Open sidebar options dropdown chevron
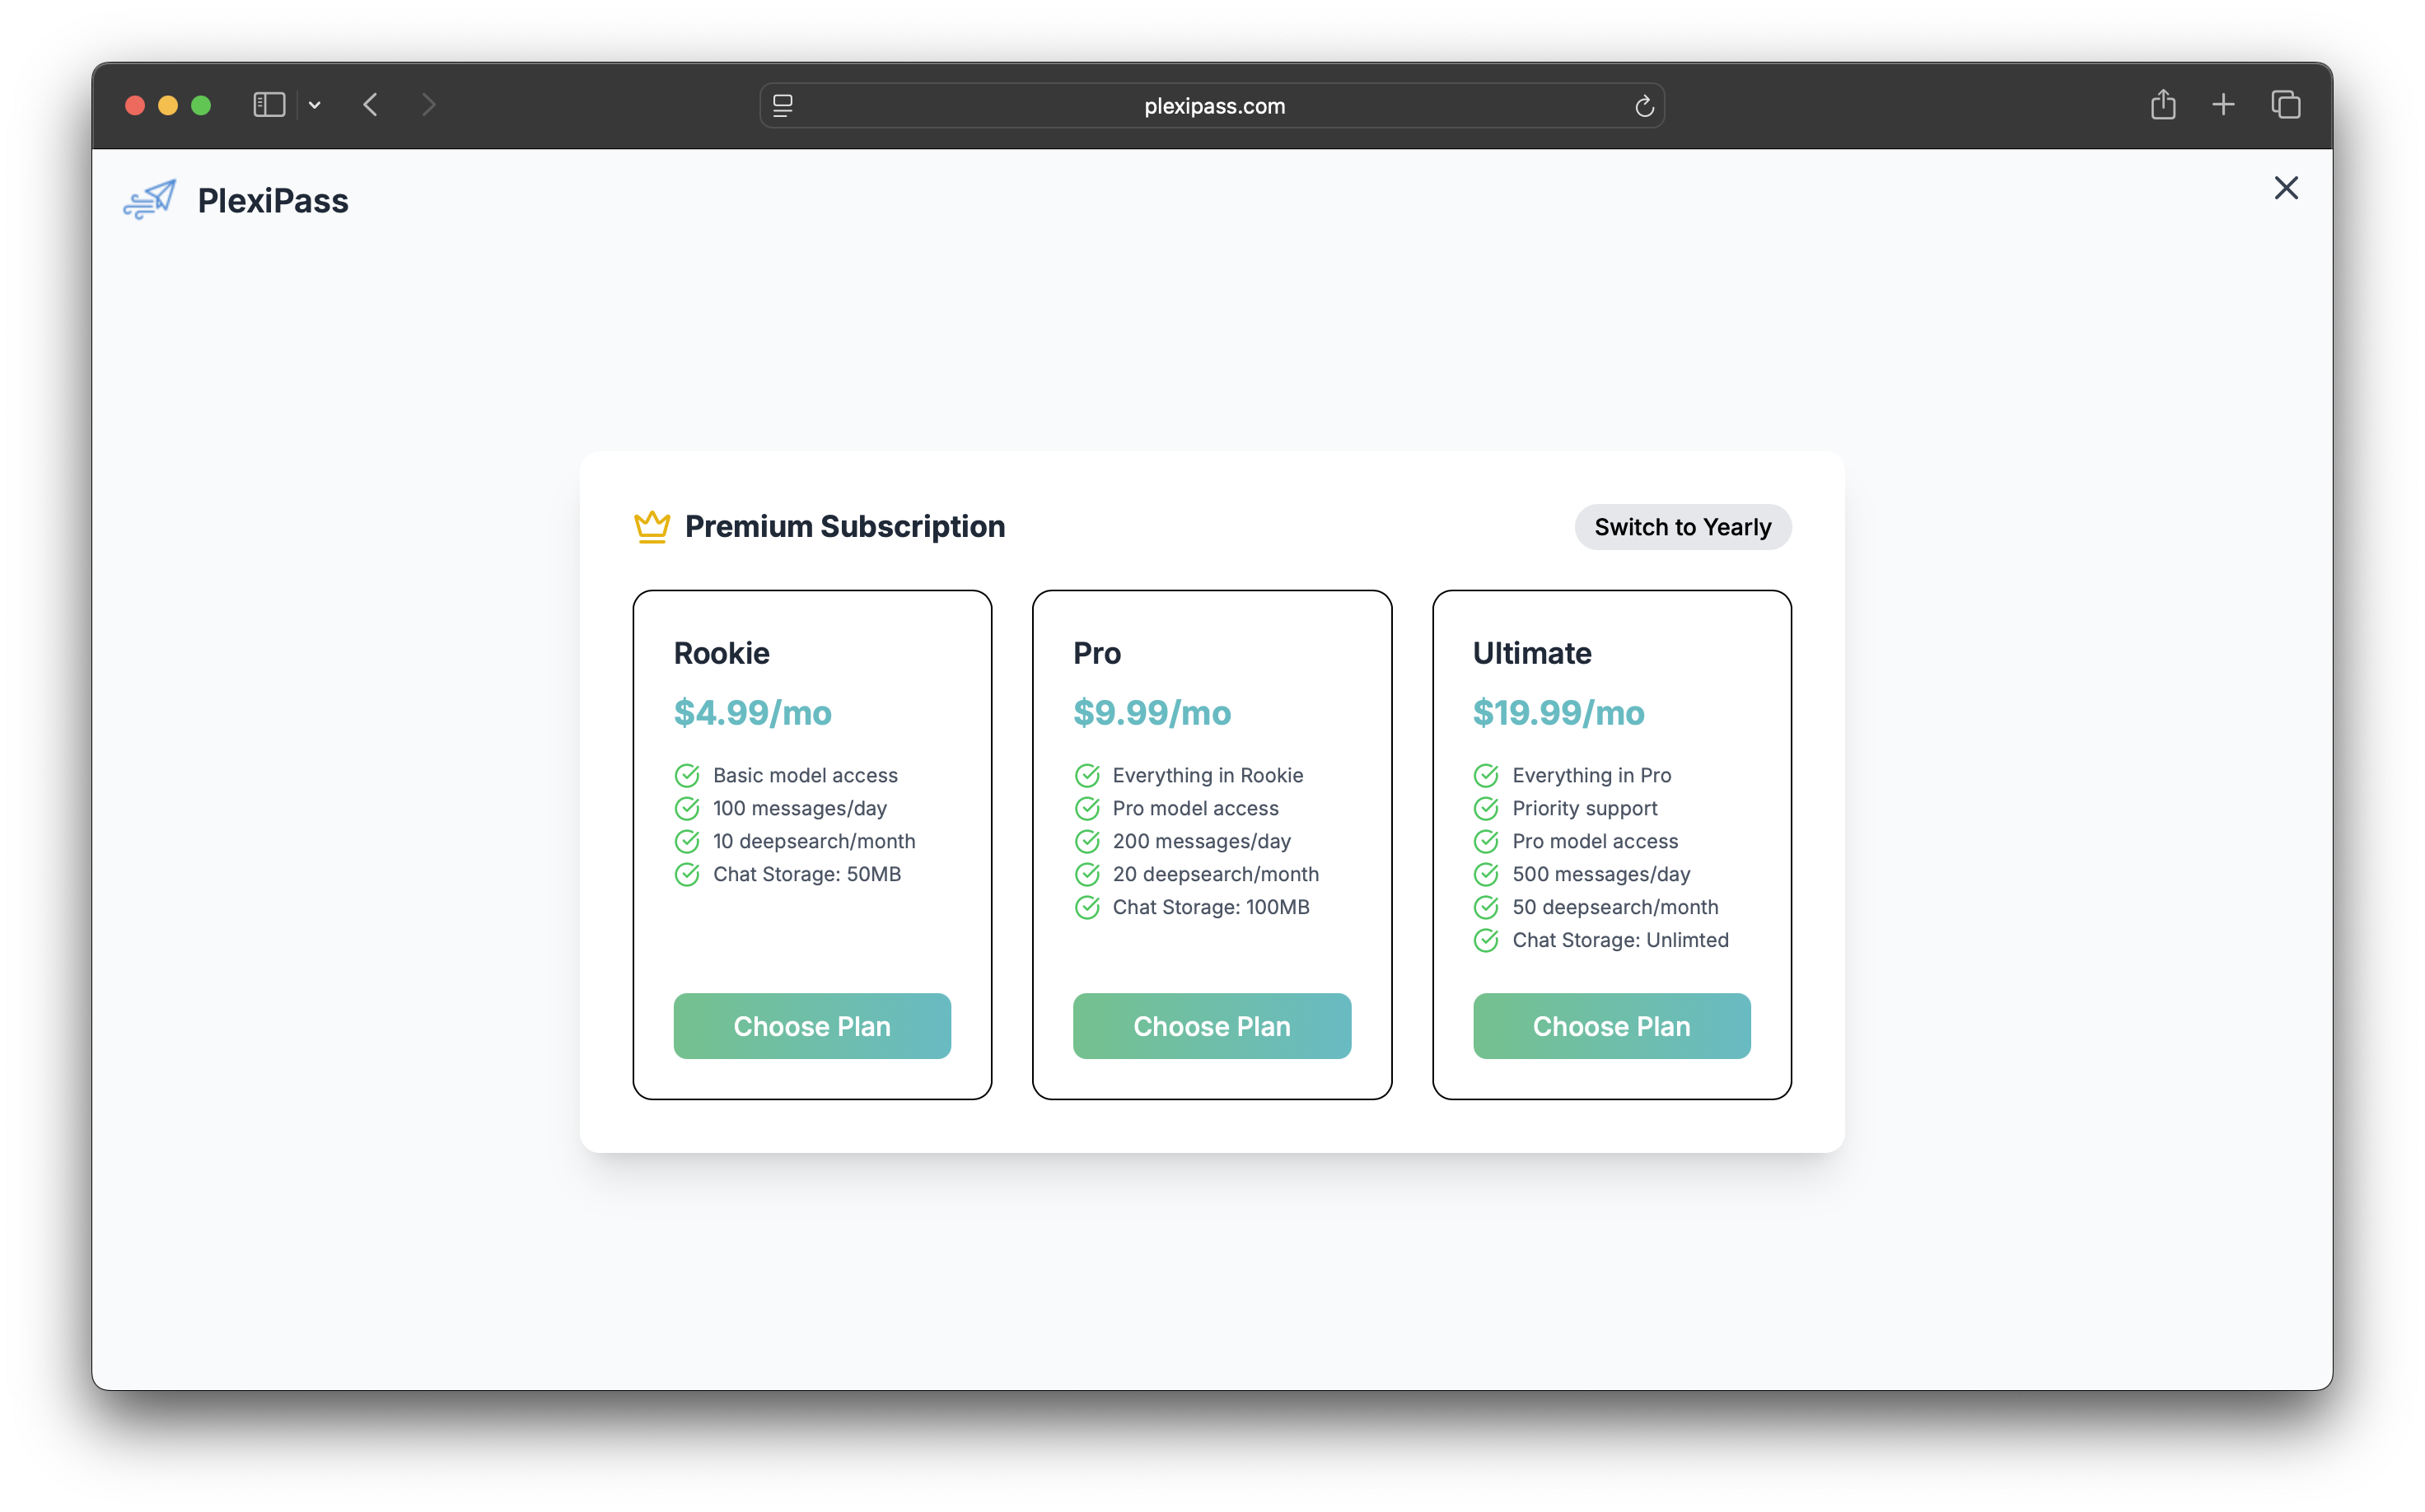 [315, 105]
